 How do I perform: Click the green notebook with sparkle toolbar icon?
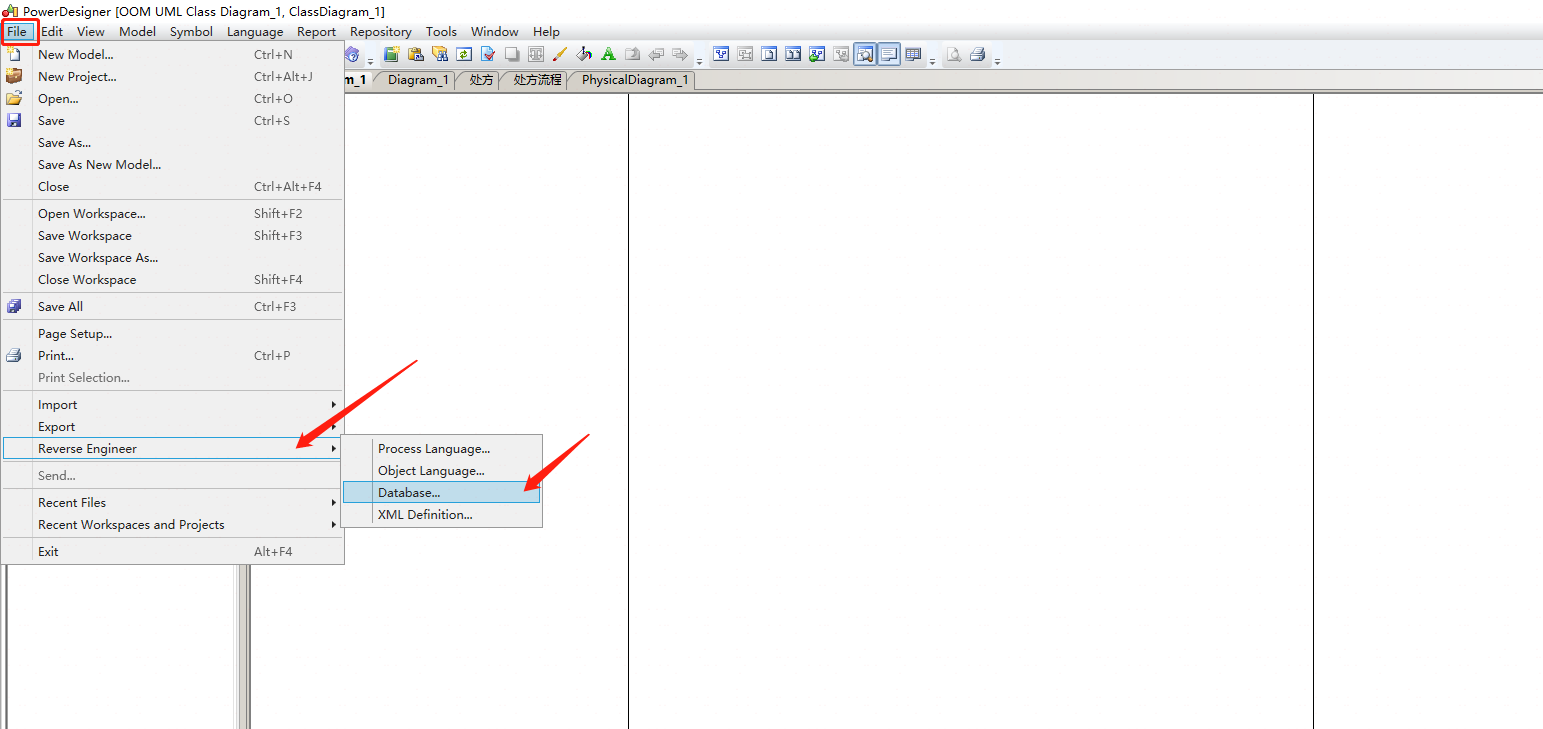[392, 54]
